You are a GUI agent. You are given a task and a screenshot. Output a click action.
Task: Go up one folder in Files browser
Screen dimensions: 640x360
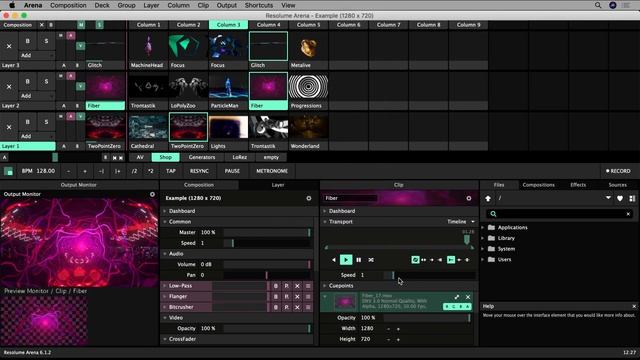click(488, 198)
